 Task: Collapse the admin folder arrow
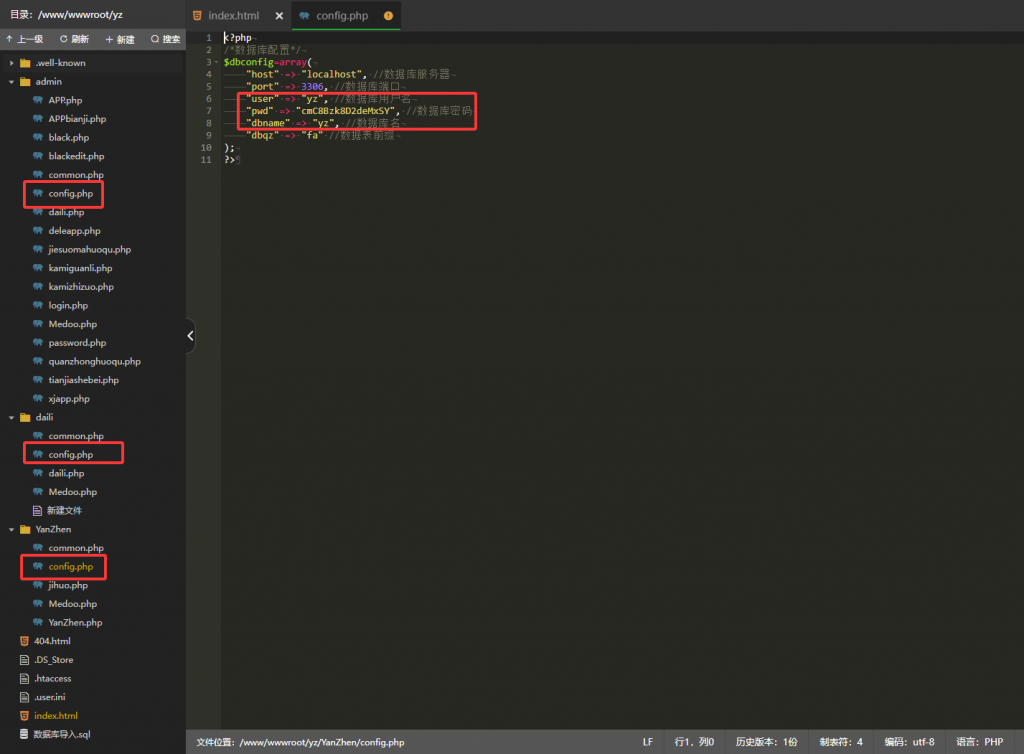[x=11, y=82]
